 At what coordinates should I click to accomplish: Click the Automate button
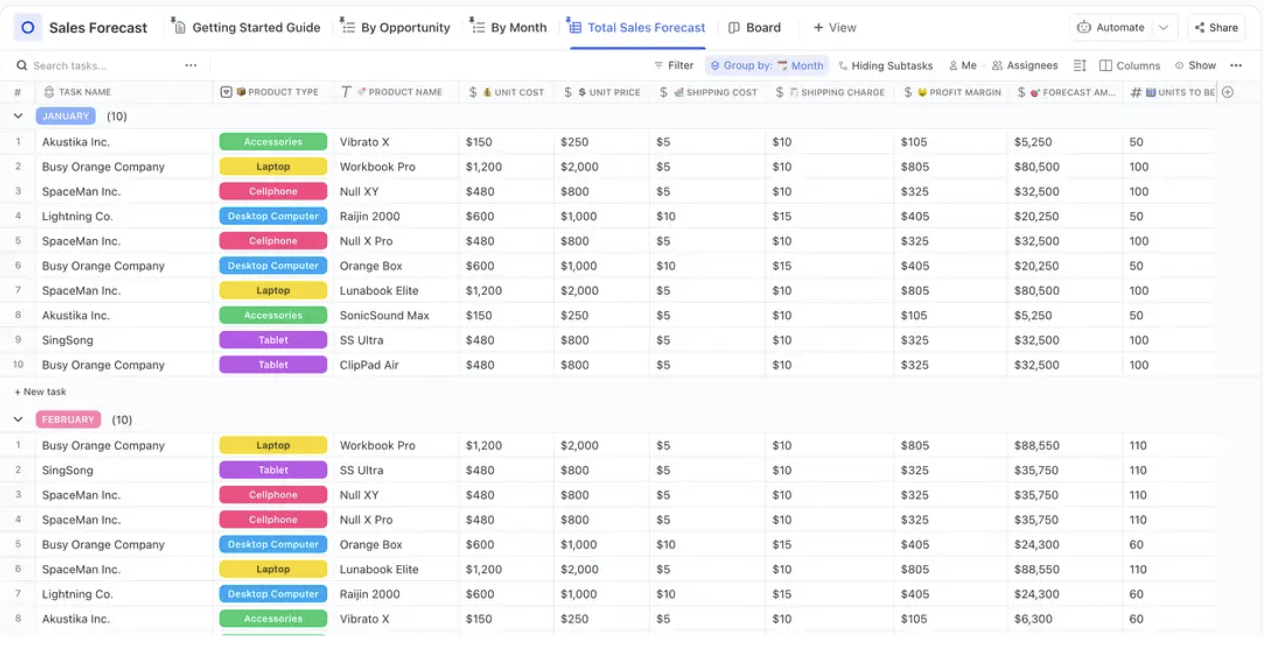tap(1111, 28)
